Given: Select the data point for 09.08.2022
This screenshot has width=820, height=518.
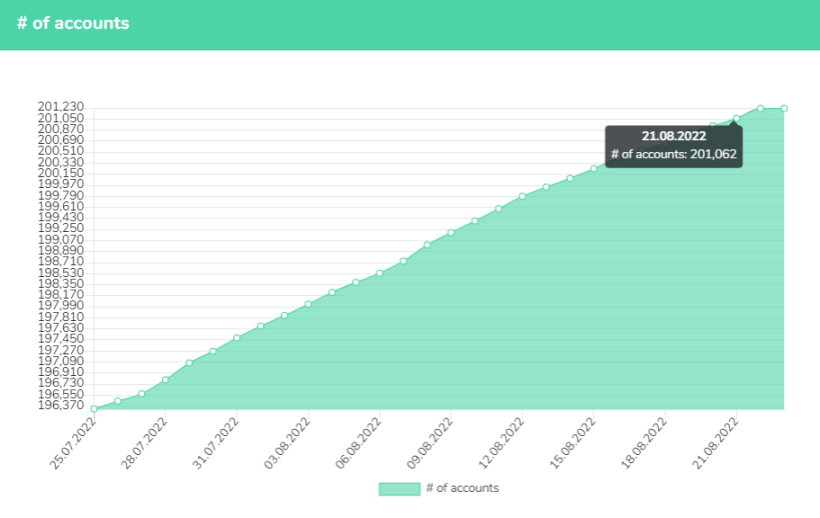Looking at the screenshot, I should tap(451, 233).
